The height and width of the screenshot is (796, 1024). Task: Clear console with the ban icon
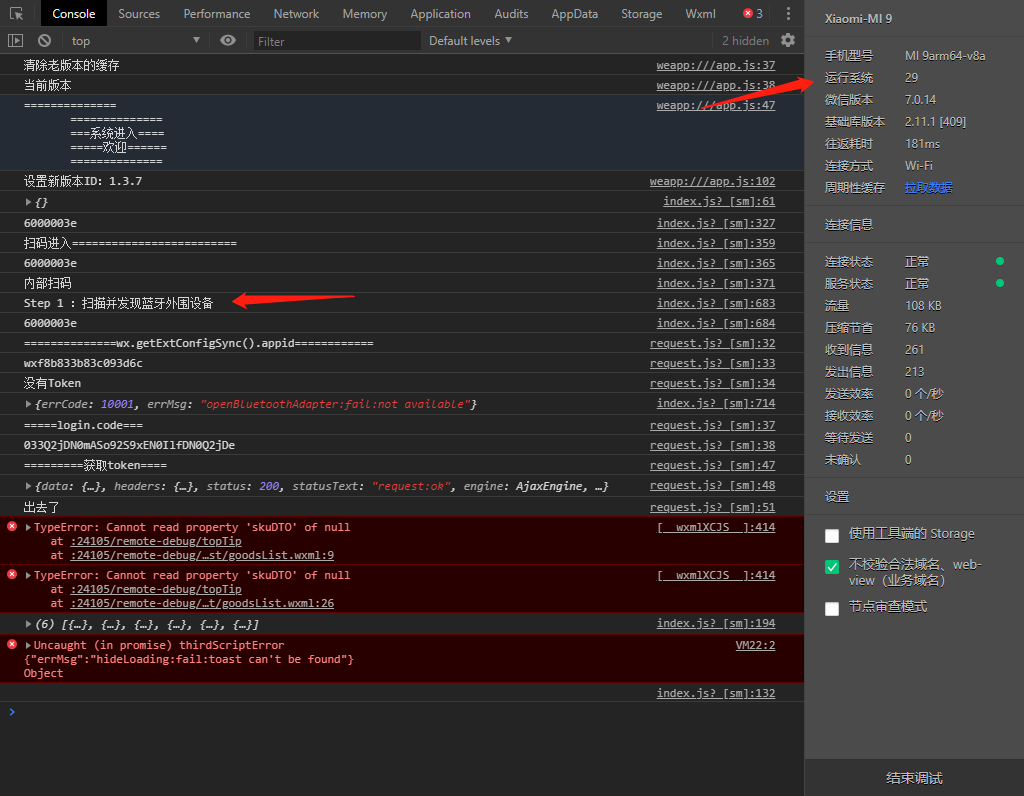click(x=44, y=40)
